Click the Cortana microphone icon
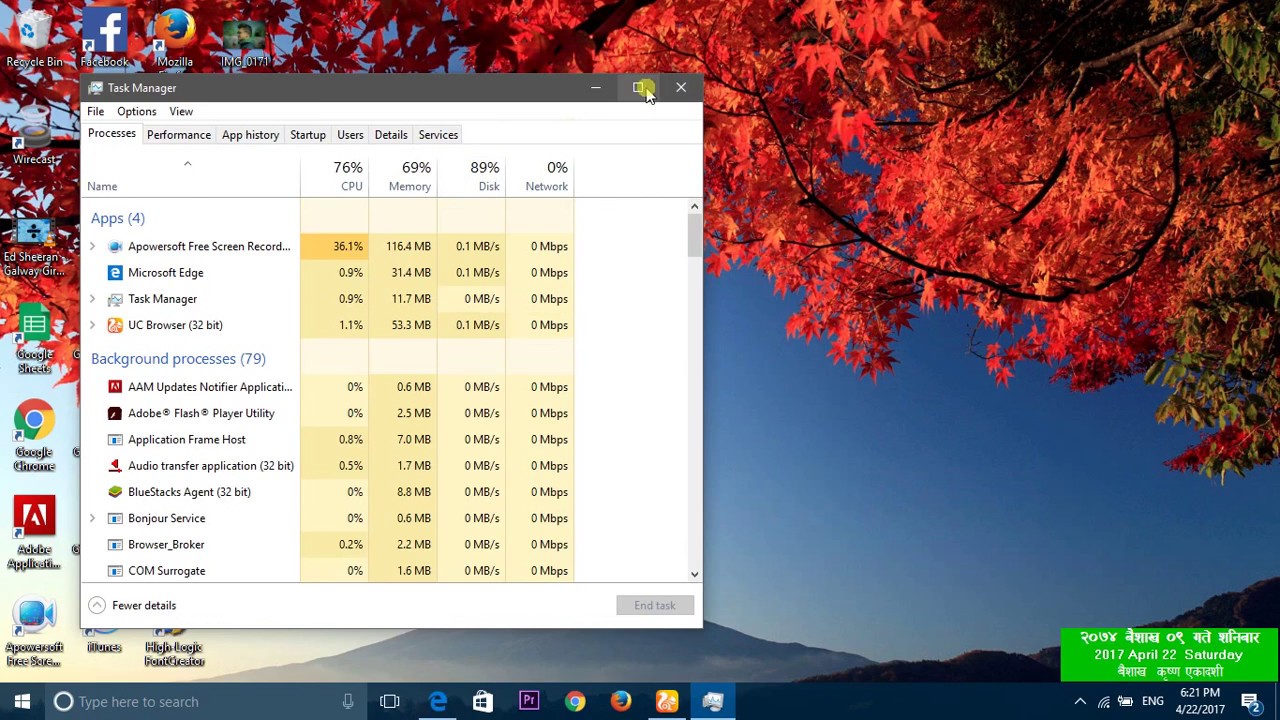Image resolution: width=1280 pixels, height=720 pixels. (x=348, y=701)
